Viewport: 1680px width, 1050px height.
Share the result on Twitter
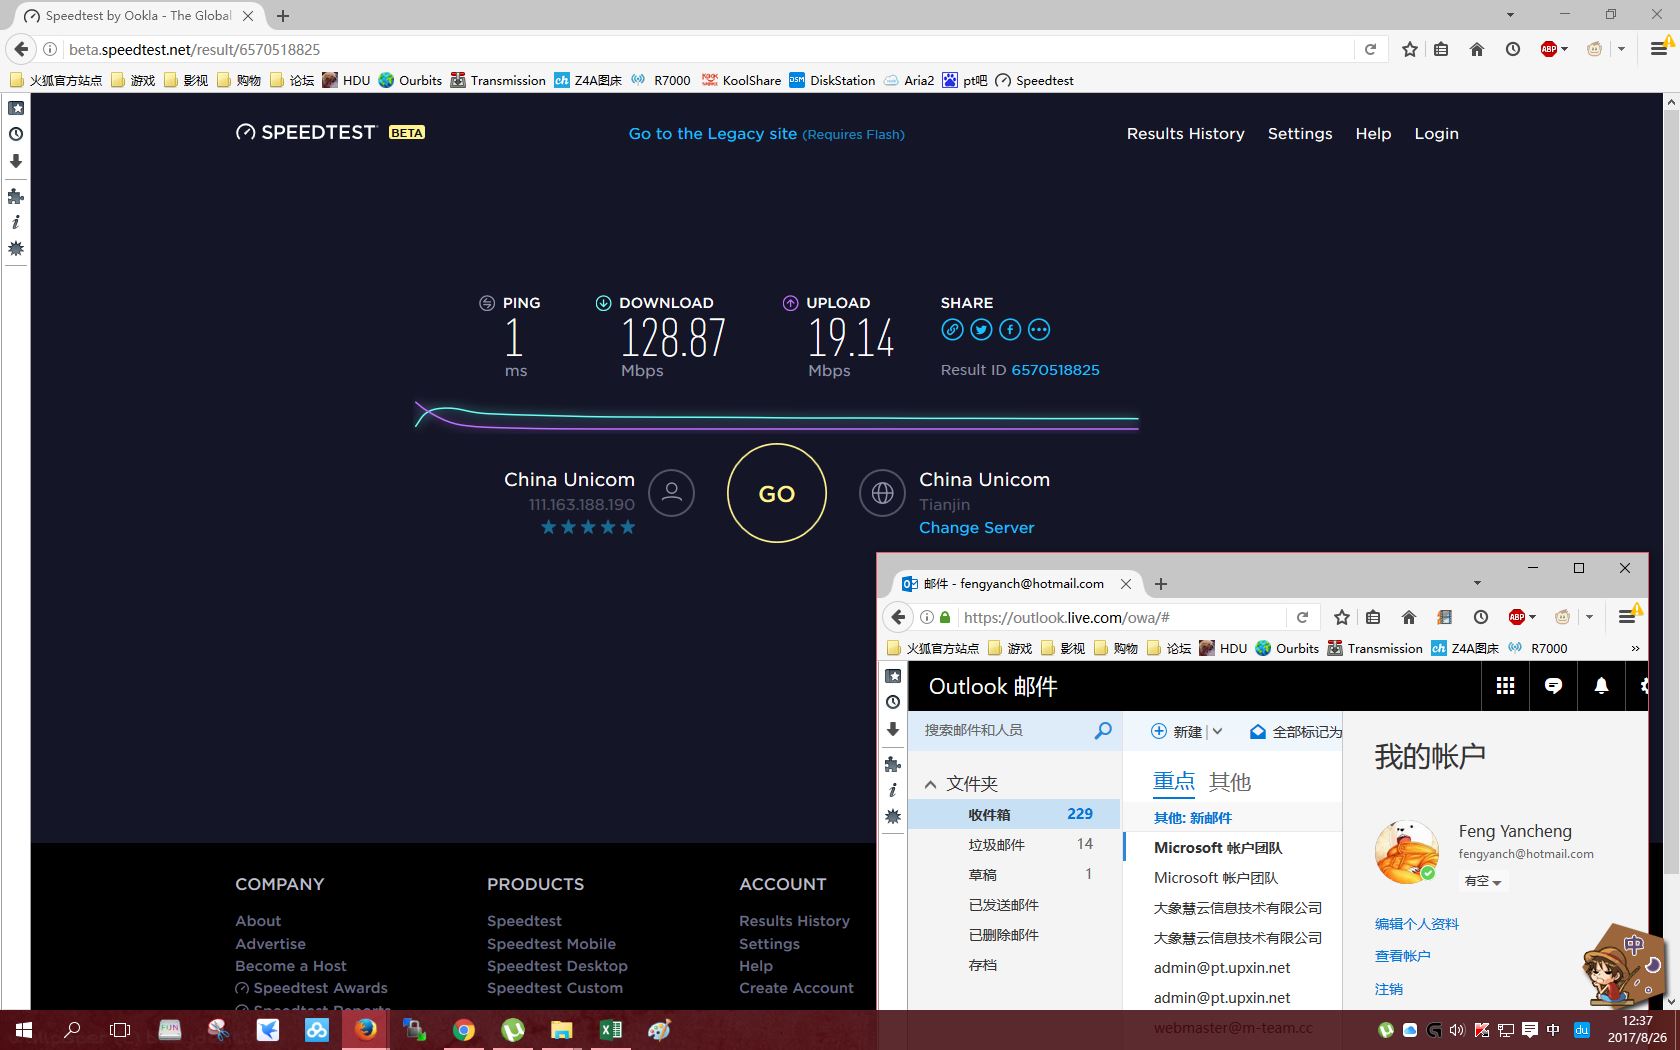(x=981, y=330)
